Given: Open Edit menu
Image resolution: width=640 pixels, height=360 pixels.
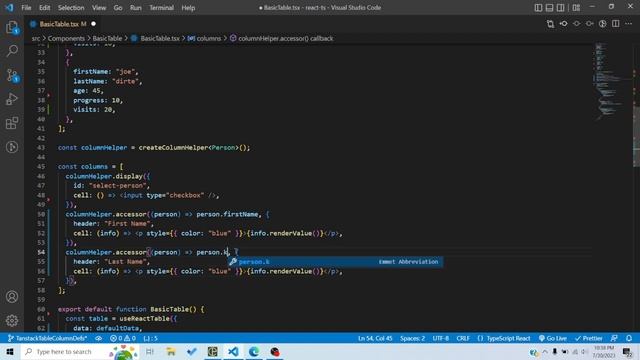Looking at the screenshot, I should click(x=44, y=7).
